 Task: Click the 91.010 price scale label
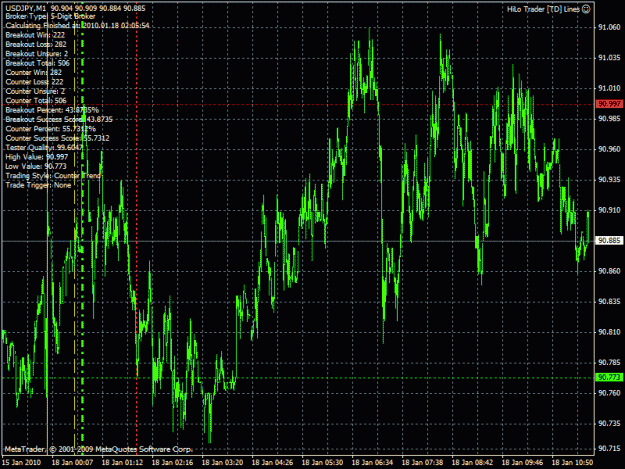pyautogui.click(x=609, y=88)
